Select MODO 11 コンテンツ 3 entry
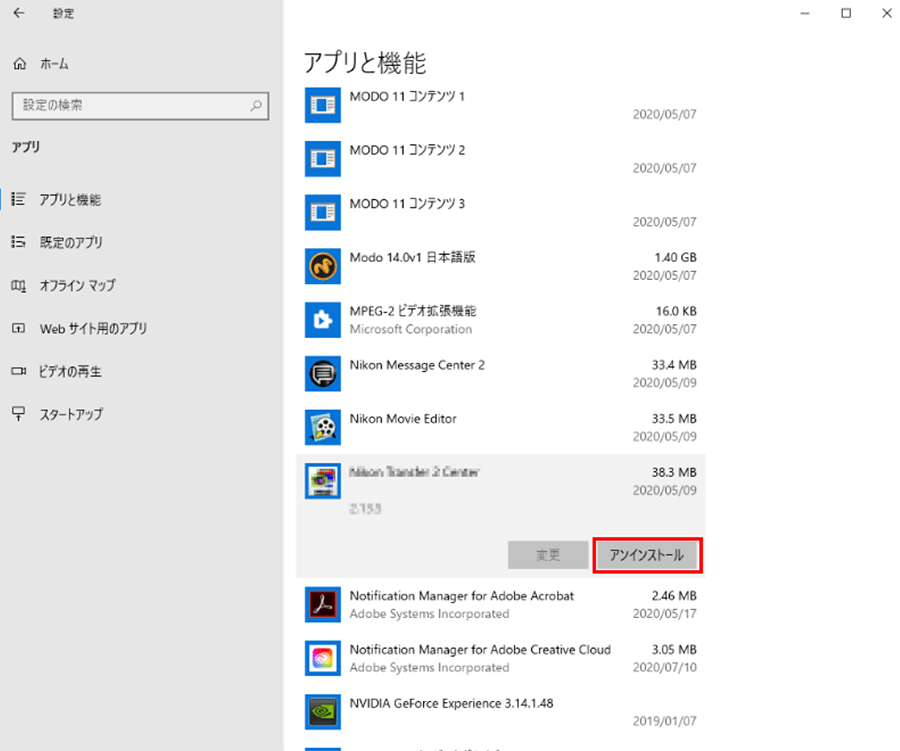Screen dimensions: 900x751 point(501,212)
